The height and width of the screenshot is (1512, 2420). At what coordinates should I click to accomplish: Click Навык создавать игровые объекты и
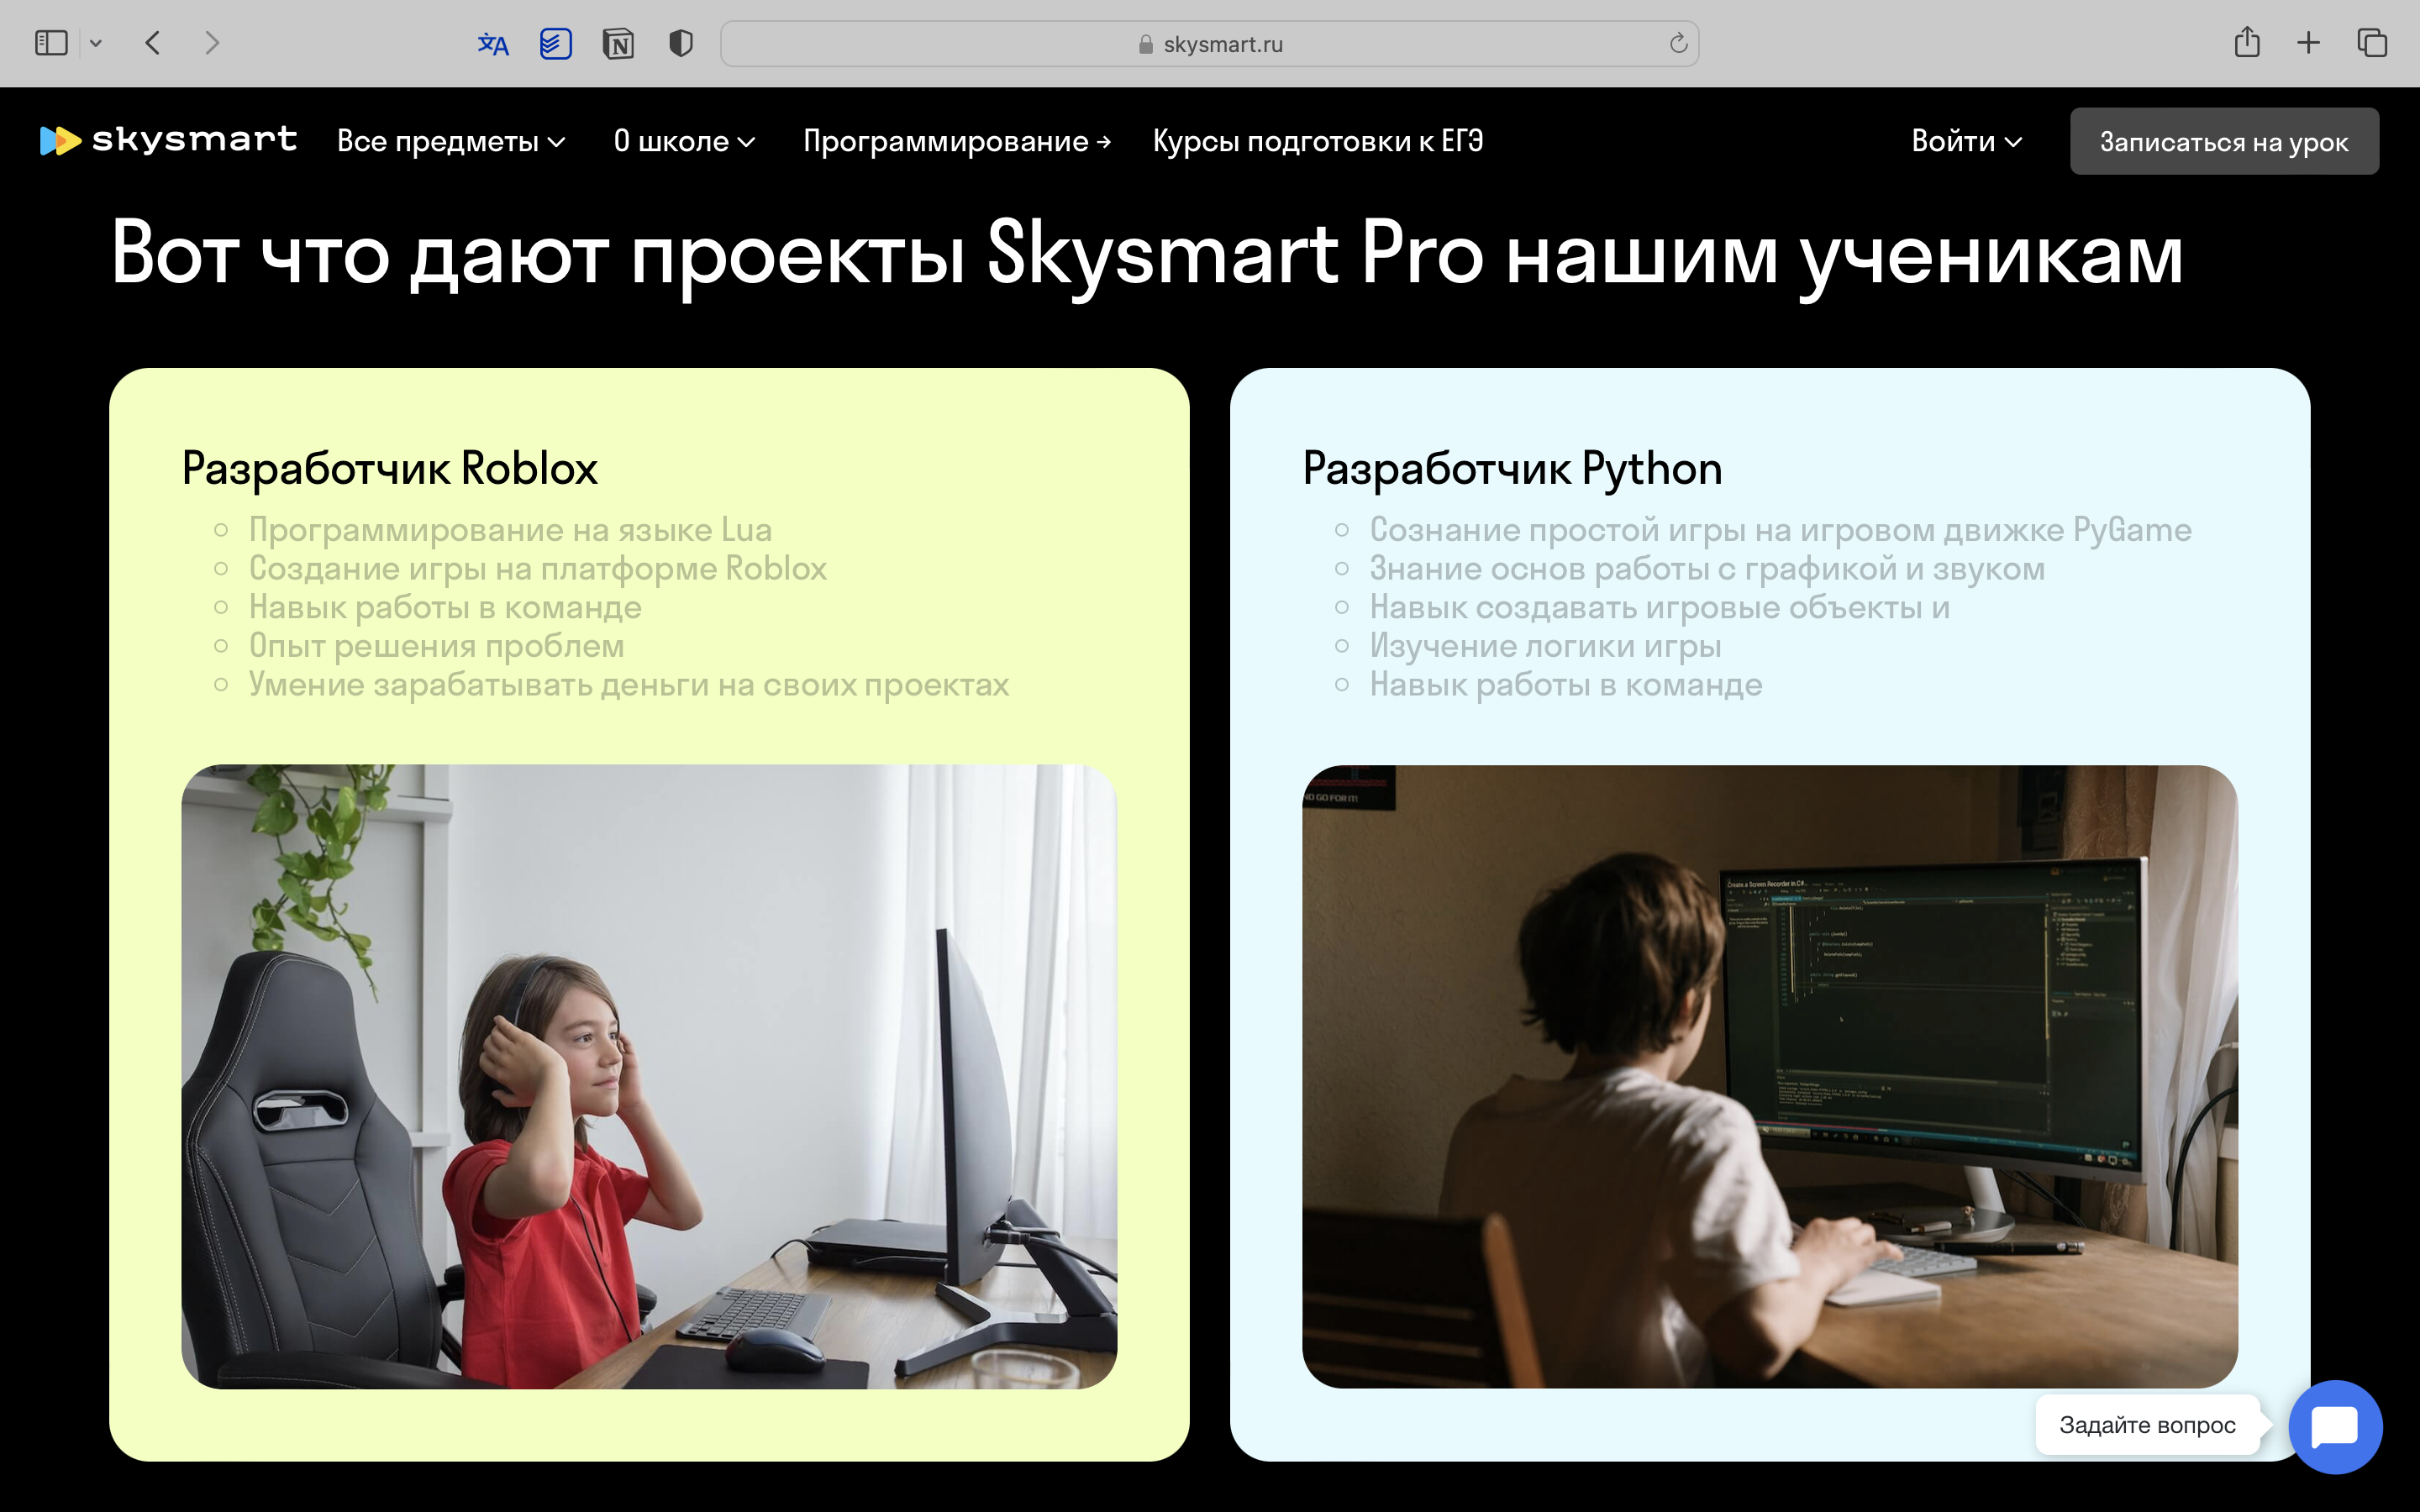pos(1659,607)
